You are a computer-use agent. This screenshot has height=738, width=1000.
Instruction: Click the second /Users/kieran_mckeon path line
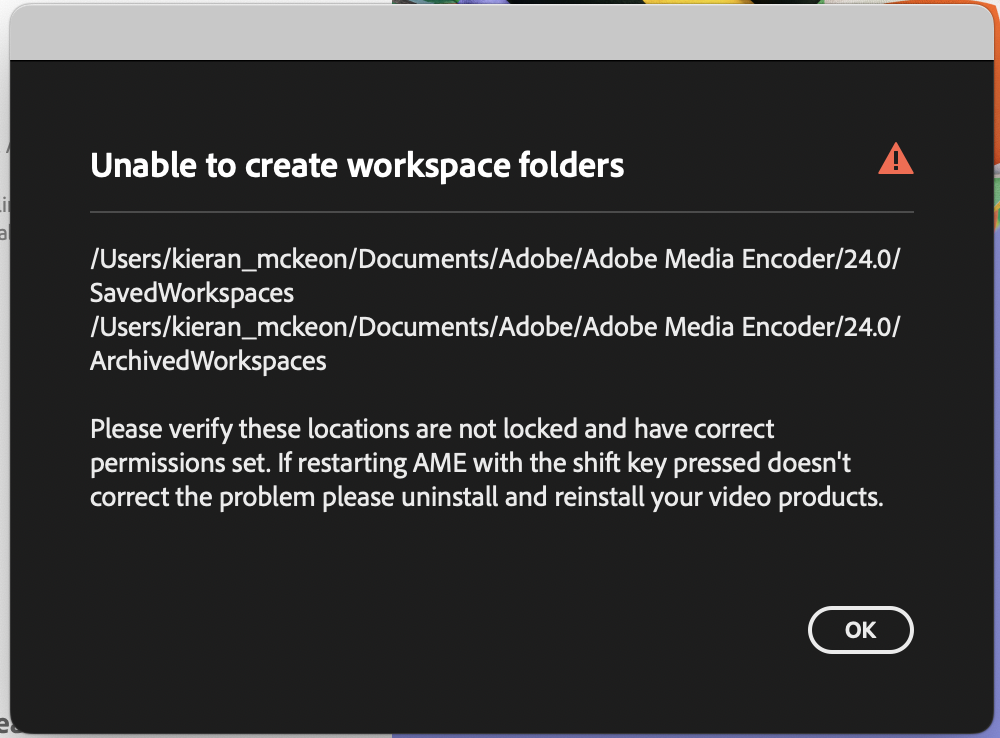pyautogui.click(x=495, y=327)
